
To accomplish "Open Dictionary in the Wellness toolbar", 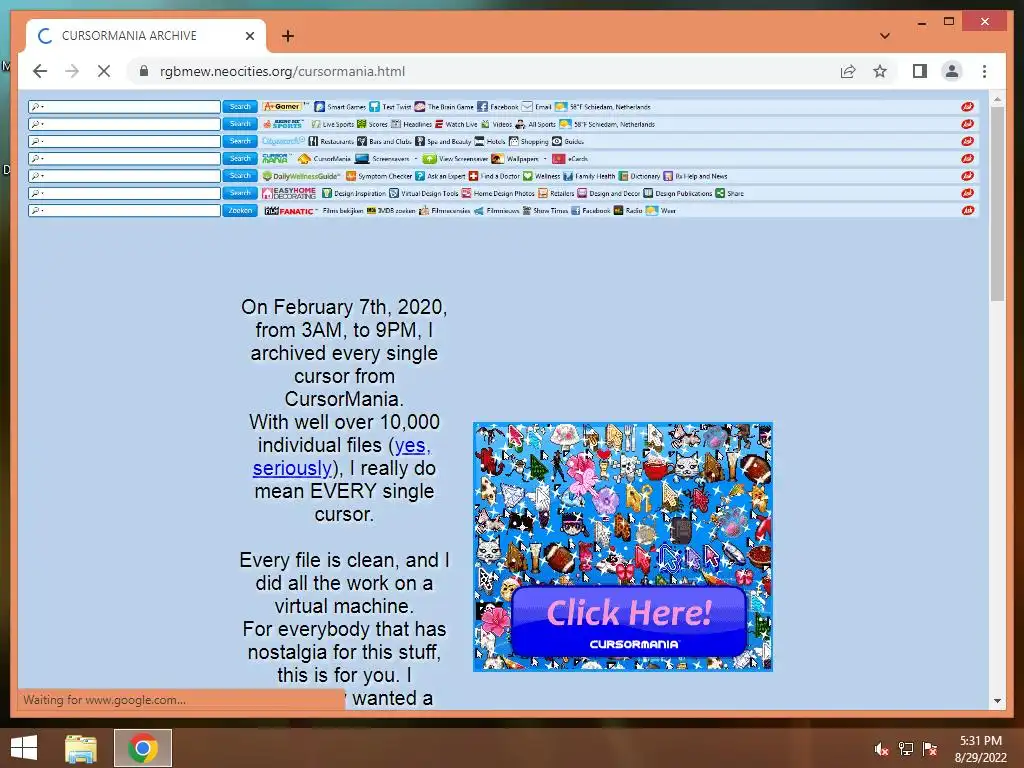I will [639, 176].
